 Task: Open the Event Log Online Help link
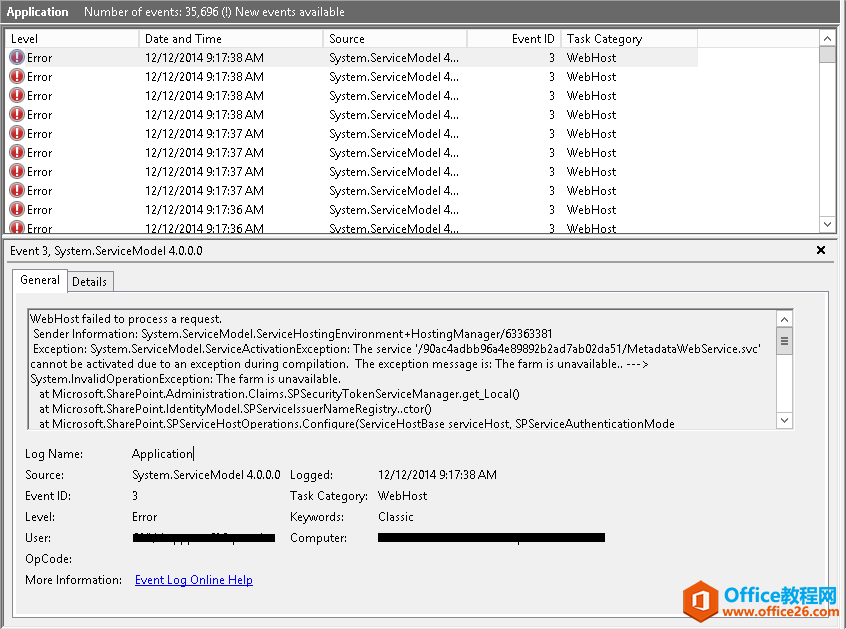[x=194, y=580]
